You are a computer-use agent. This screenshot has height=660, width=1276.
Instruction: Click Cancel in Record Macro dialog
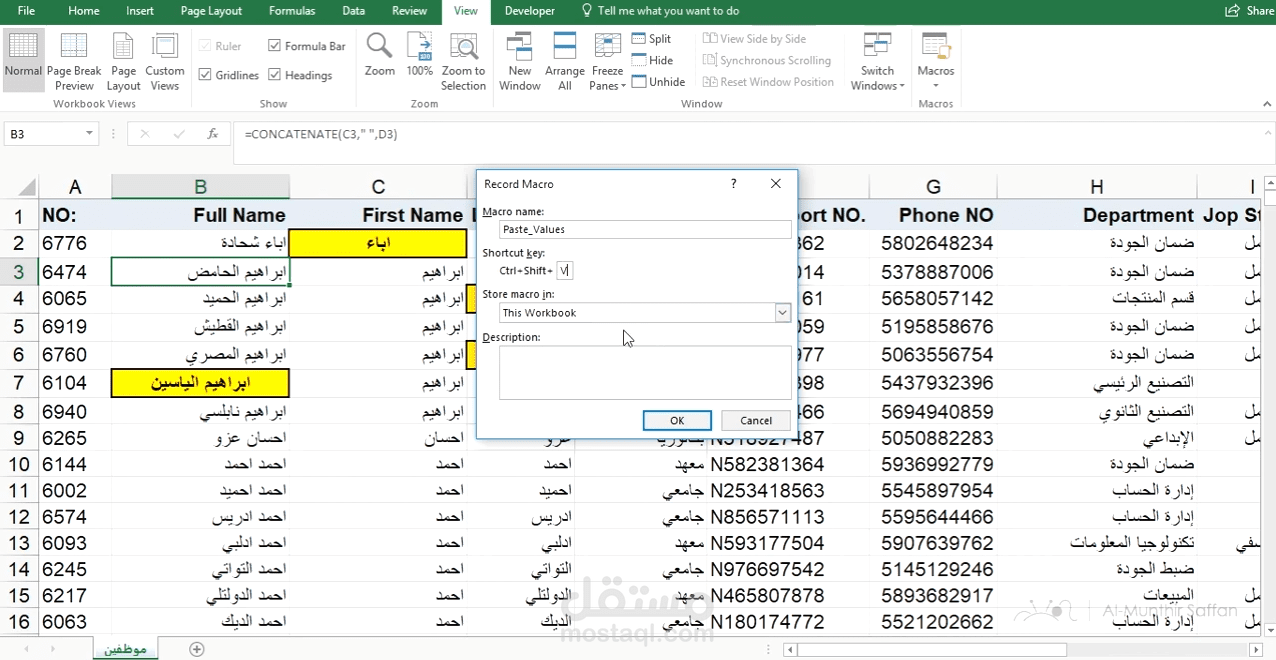coord(756,421)
